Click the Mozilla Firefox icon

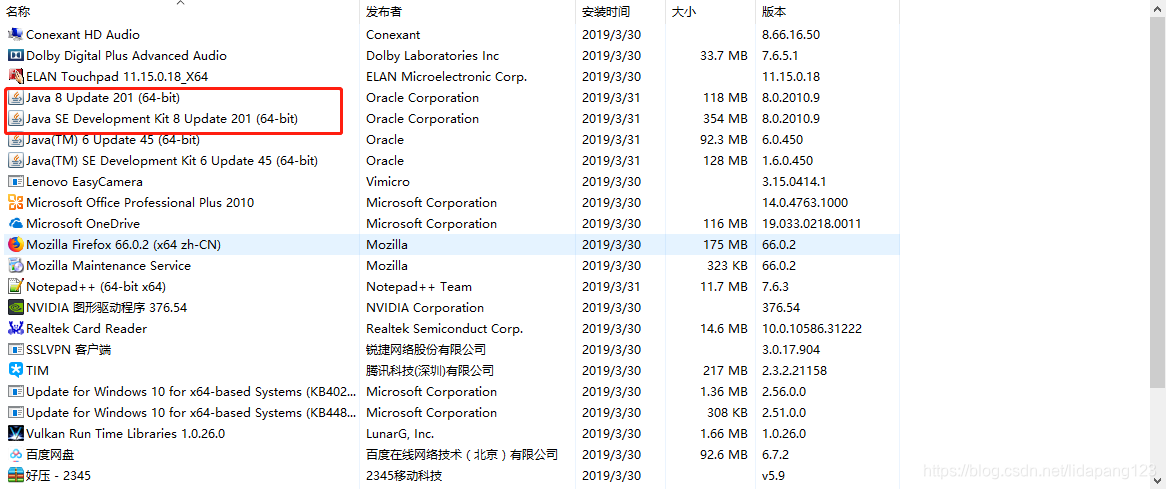point(15,244)
